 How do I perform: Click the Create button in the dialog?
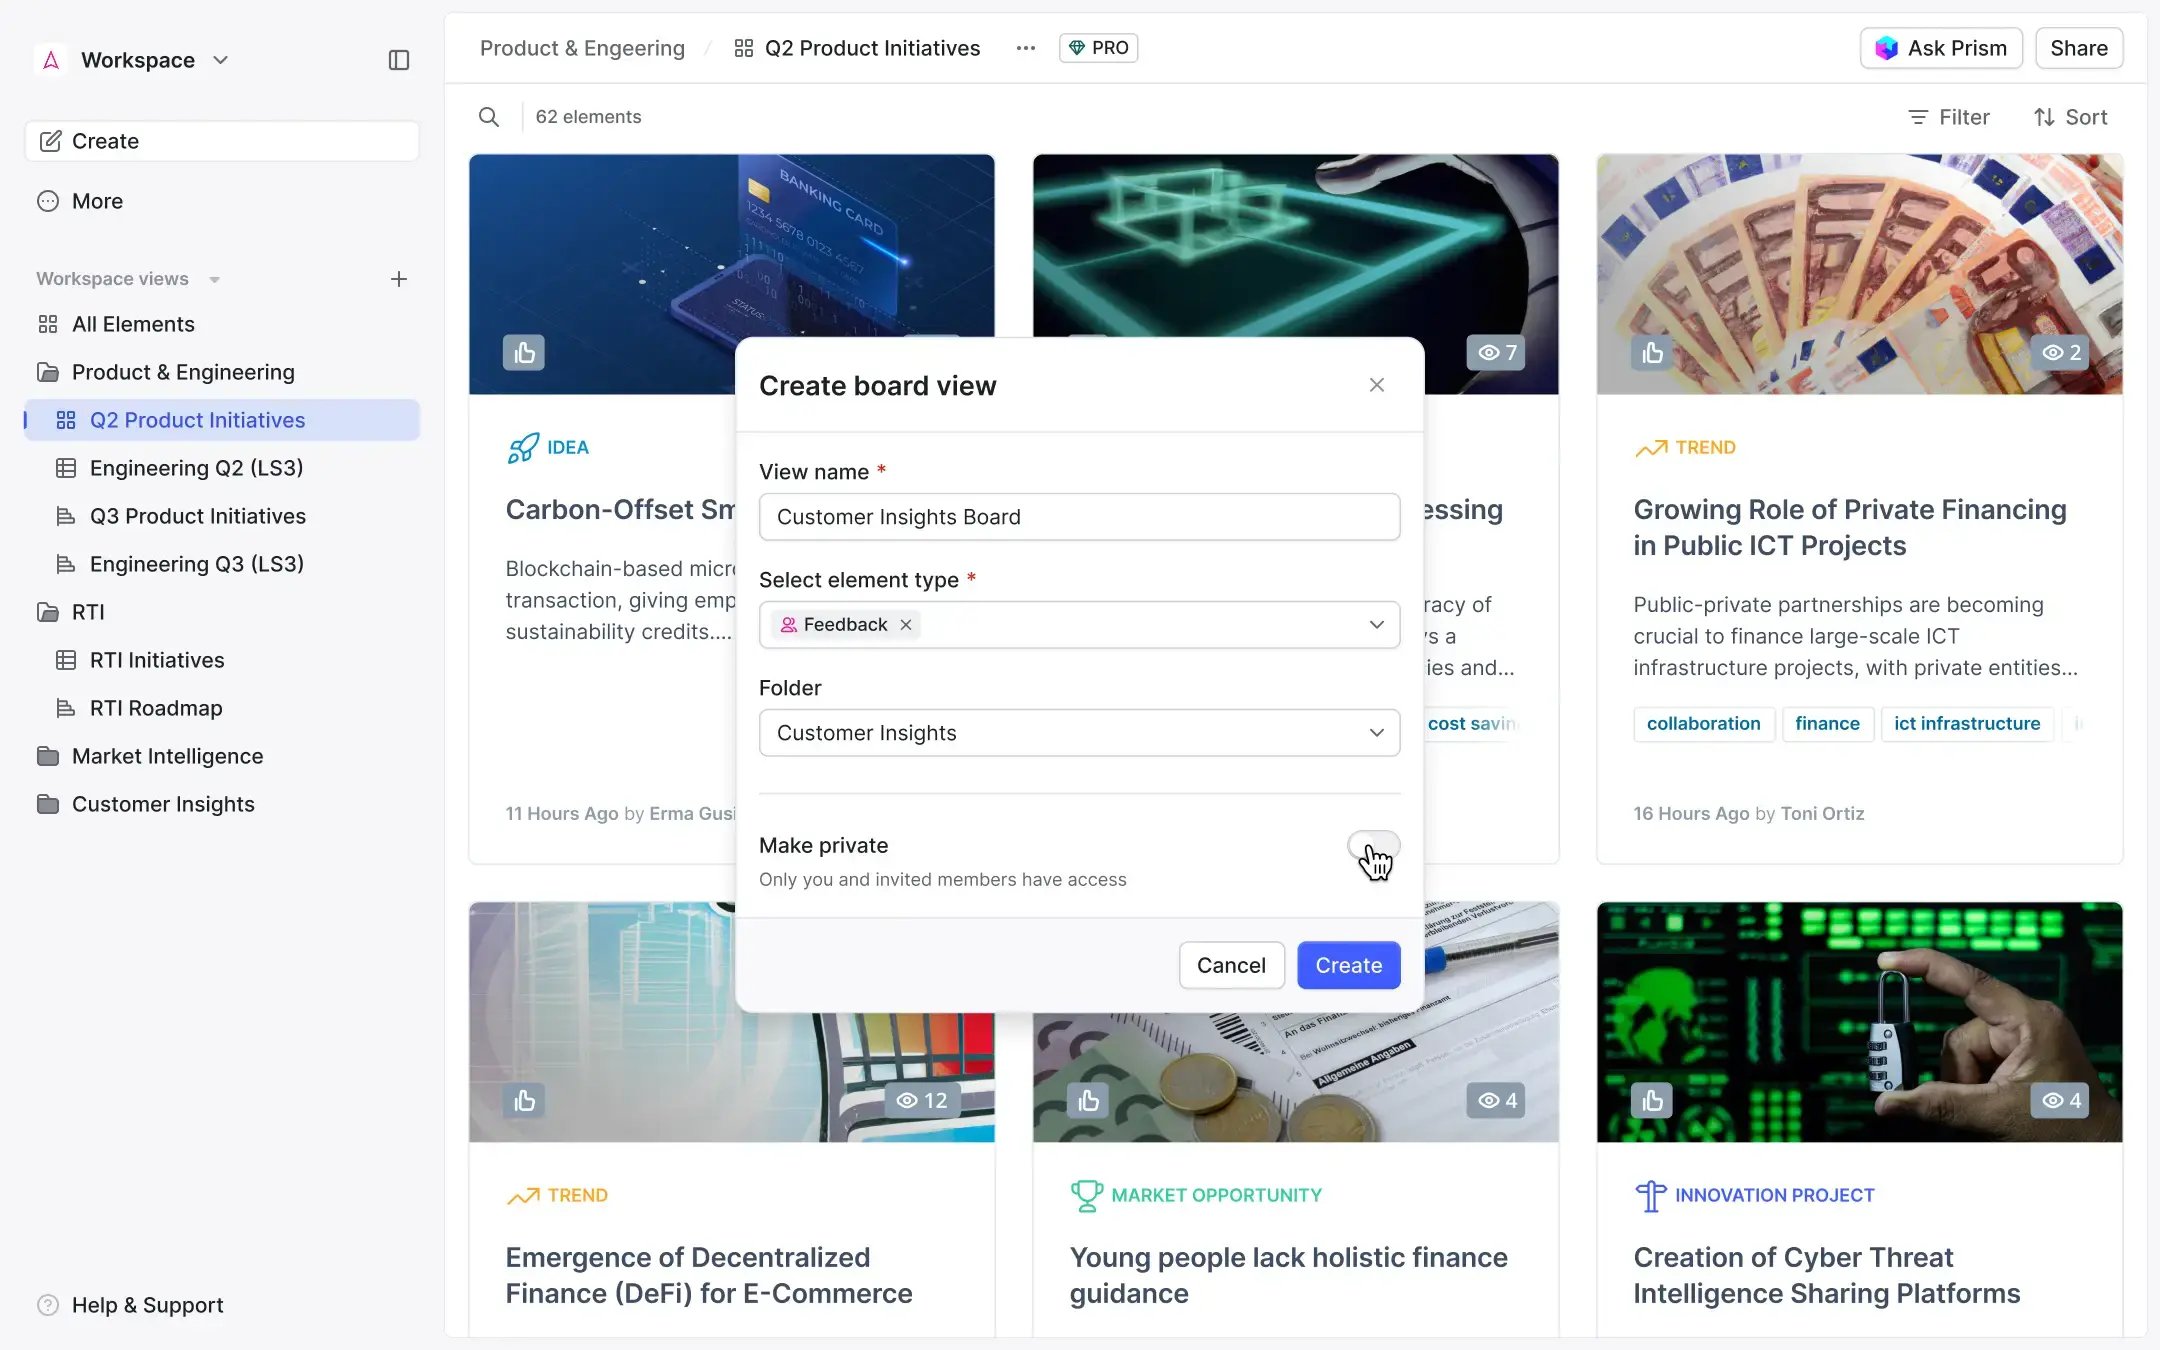(x=1348, y=965)
